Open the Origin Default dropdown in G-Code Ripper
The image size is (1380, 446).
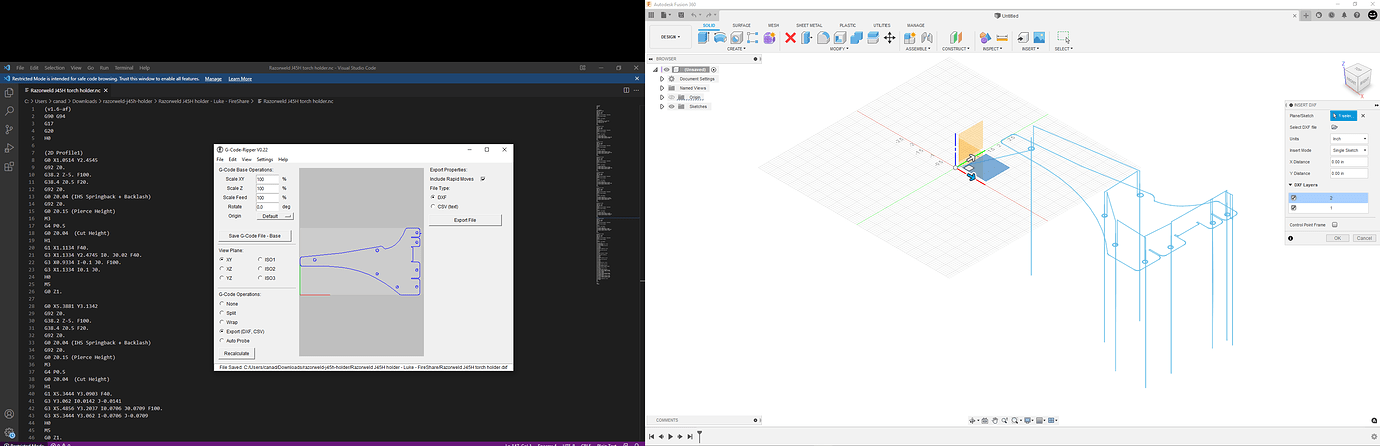(276, 215)
